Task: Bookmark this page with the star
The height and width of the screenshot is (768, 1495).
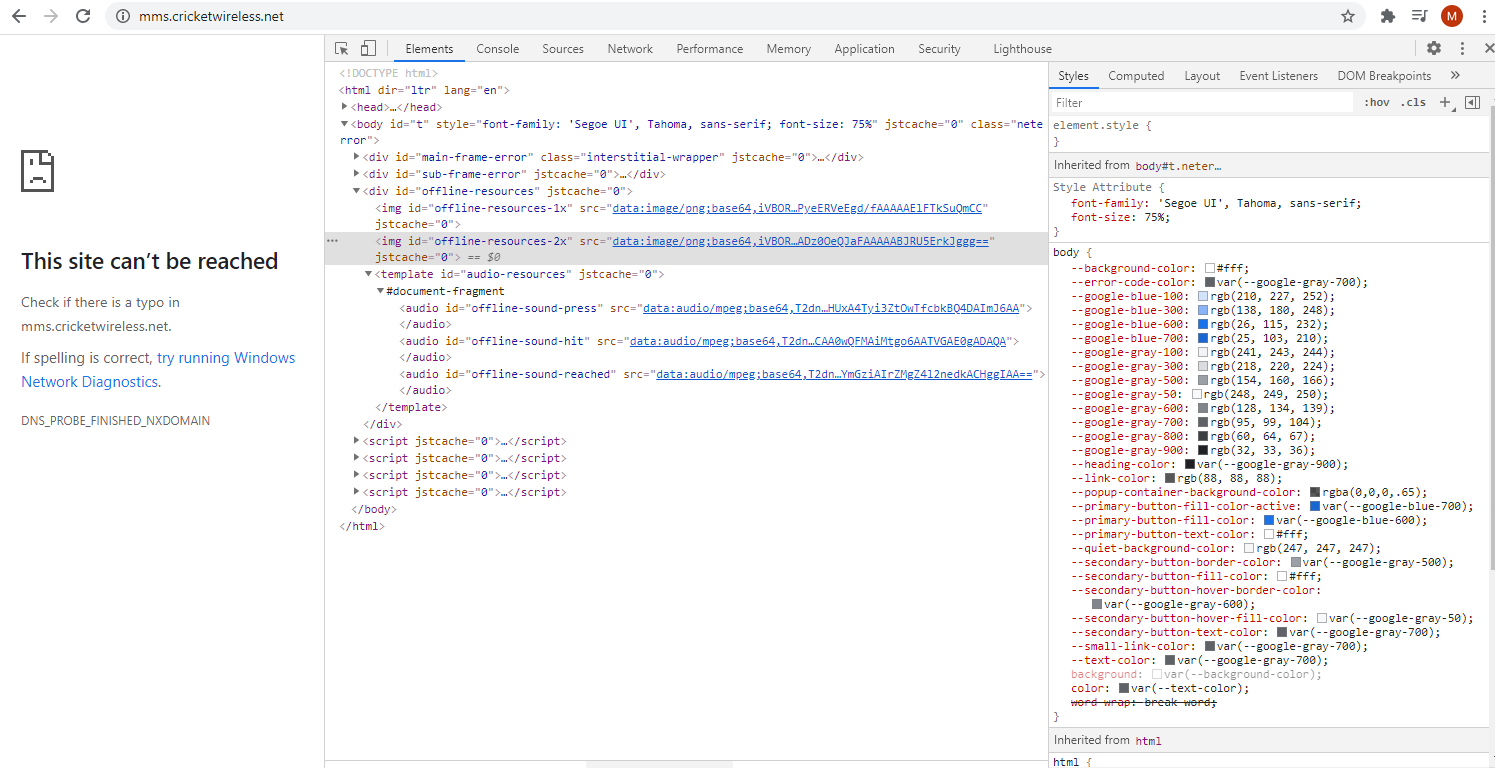Action: point(1348,16)
